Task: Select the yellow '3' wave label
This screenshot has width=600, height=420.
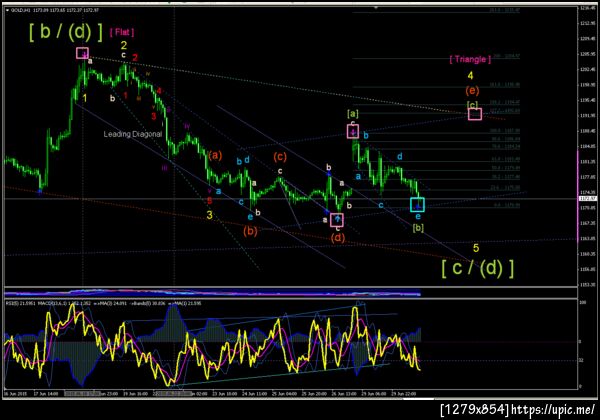Action: click(x=209, y=215)
